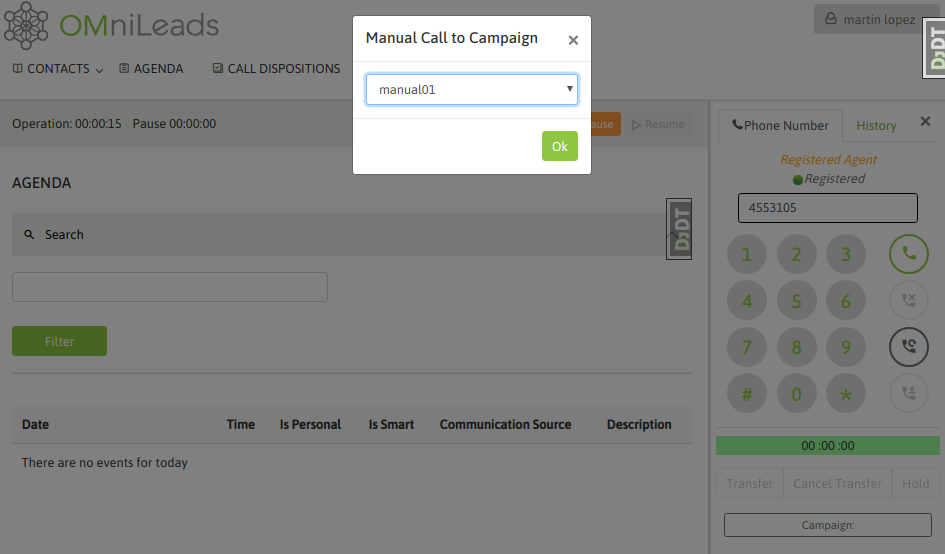Click the Transfer button

point(750,483)
